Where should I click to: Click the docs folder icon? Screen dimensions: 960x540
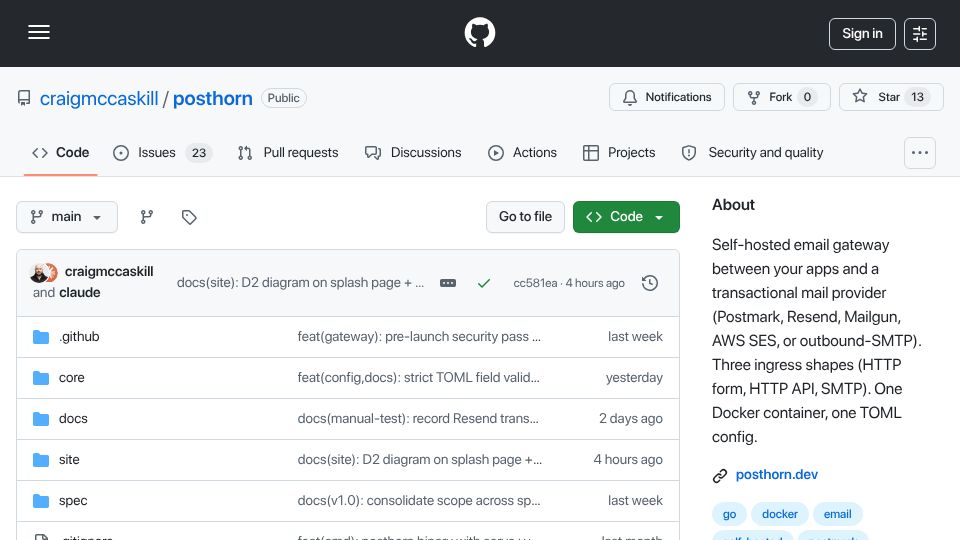click(41, 419)
